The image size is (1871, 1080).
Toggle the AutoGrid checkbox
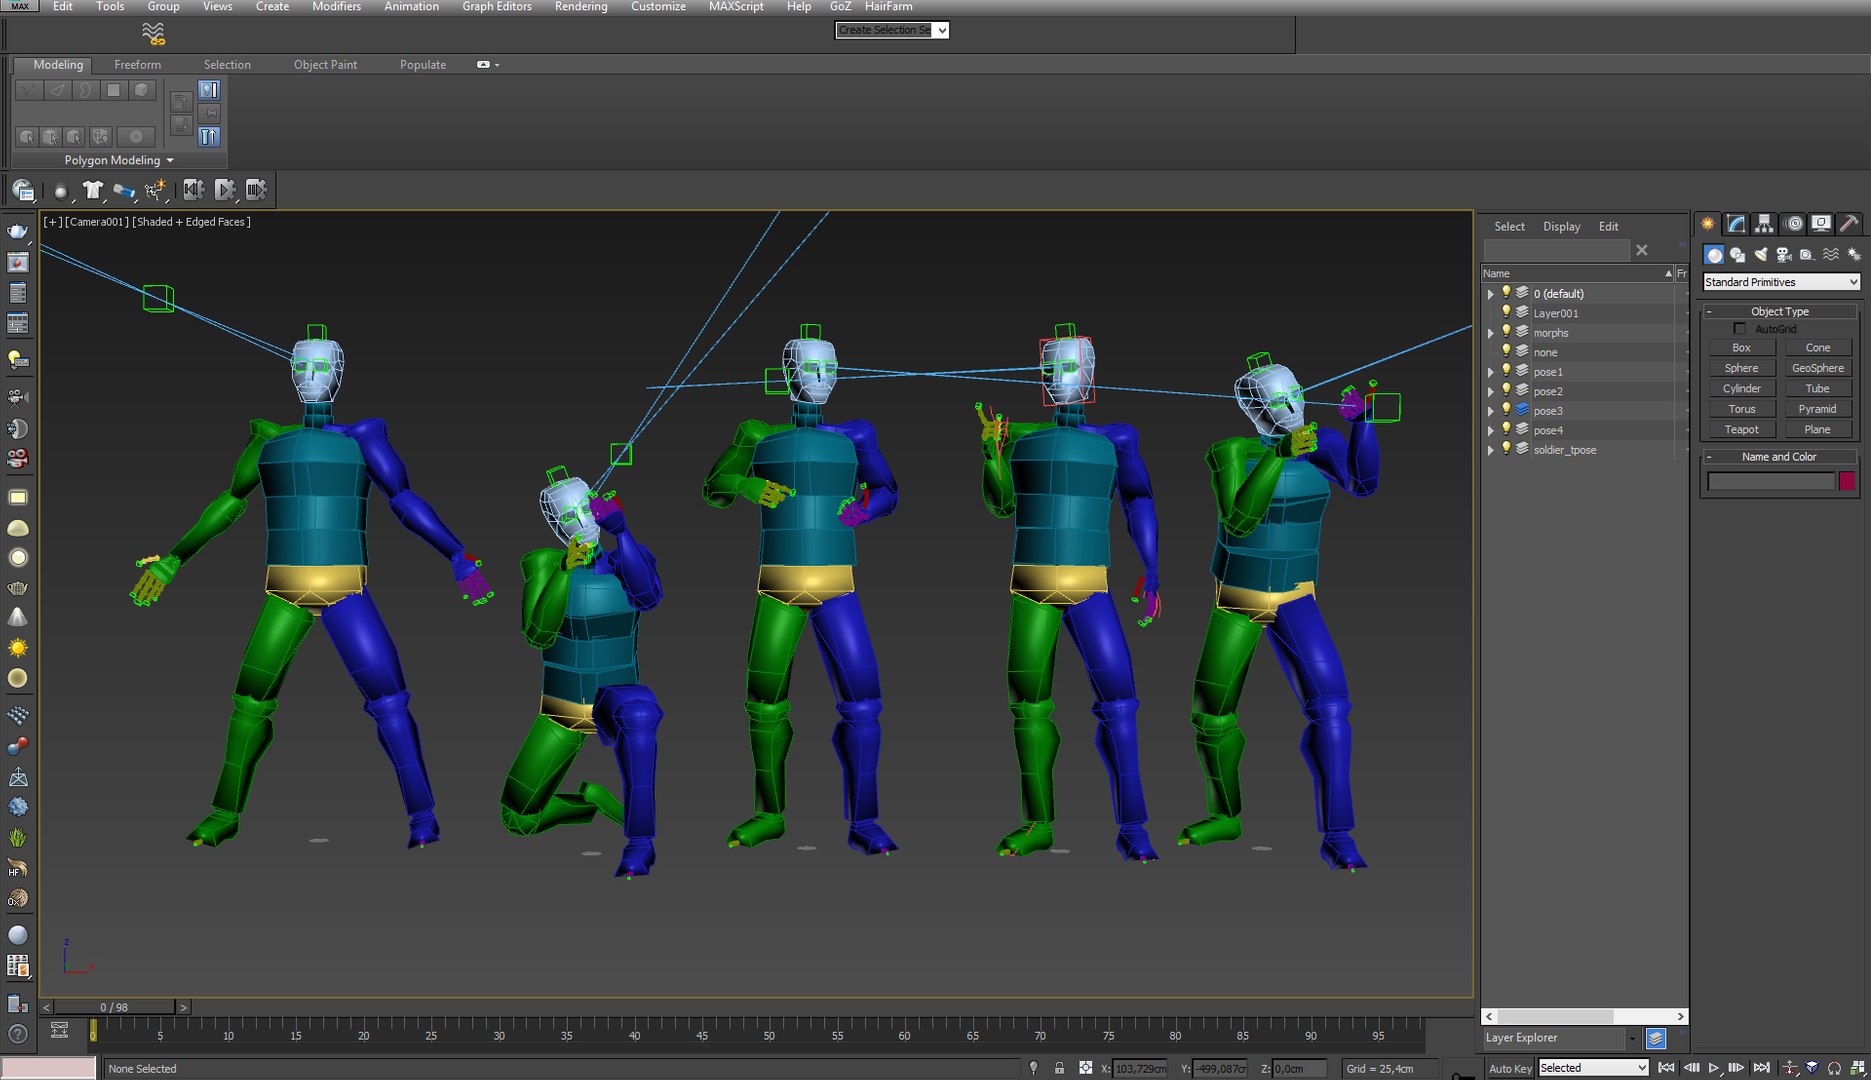pyautogui.click(x=1739, y=329)
